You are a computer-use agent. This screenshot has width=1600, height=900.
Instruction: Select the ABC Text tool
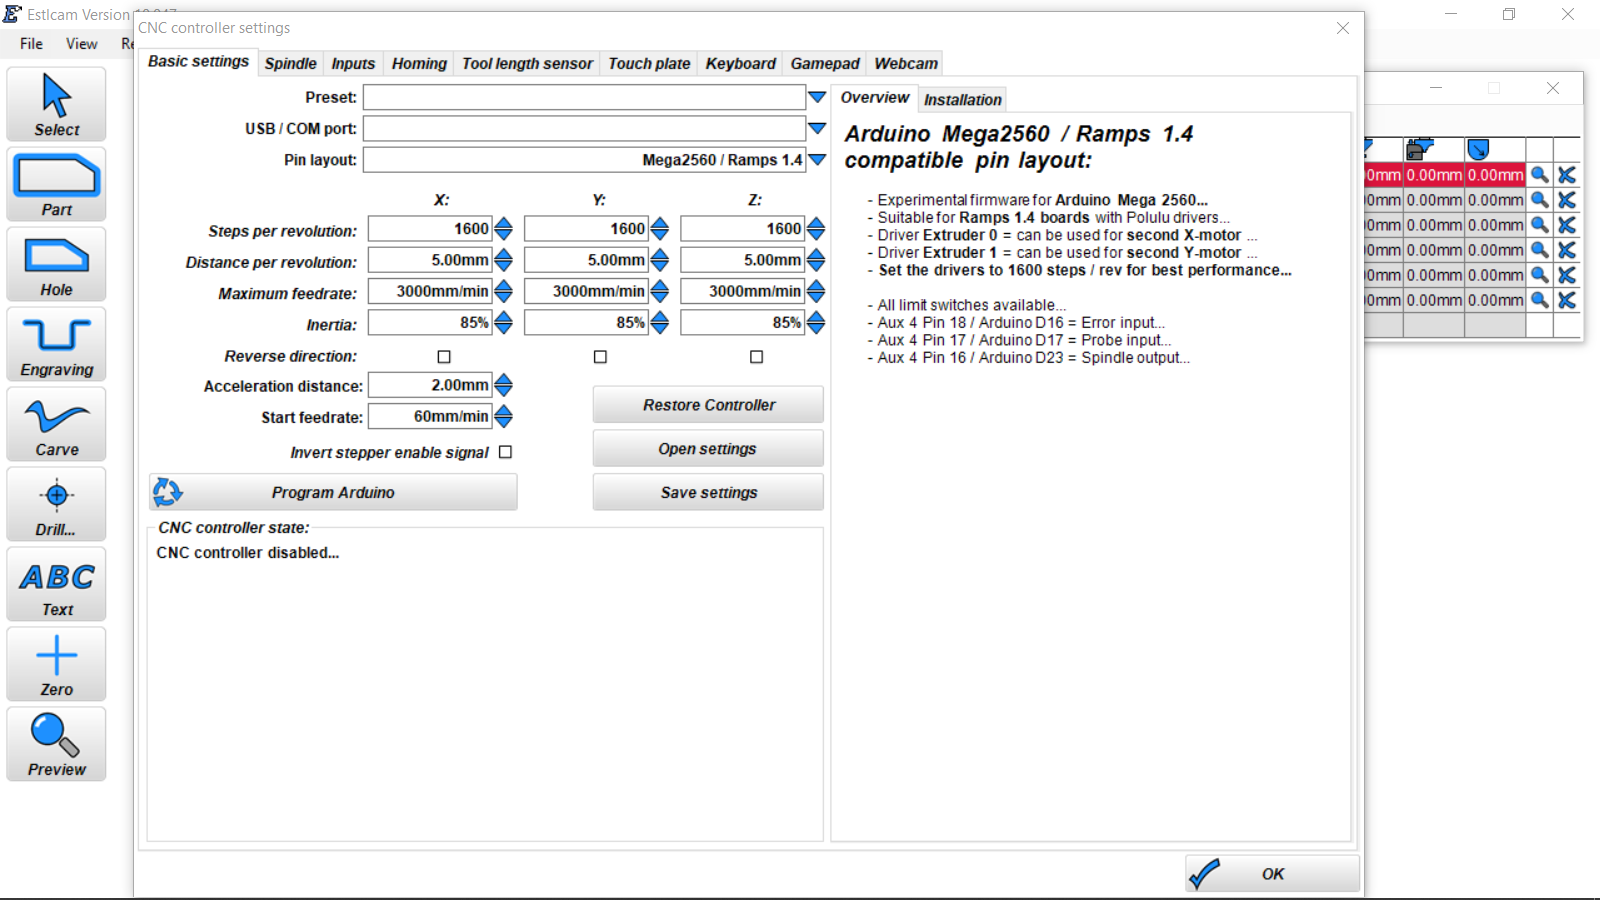click(56, 585)
